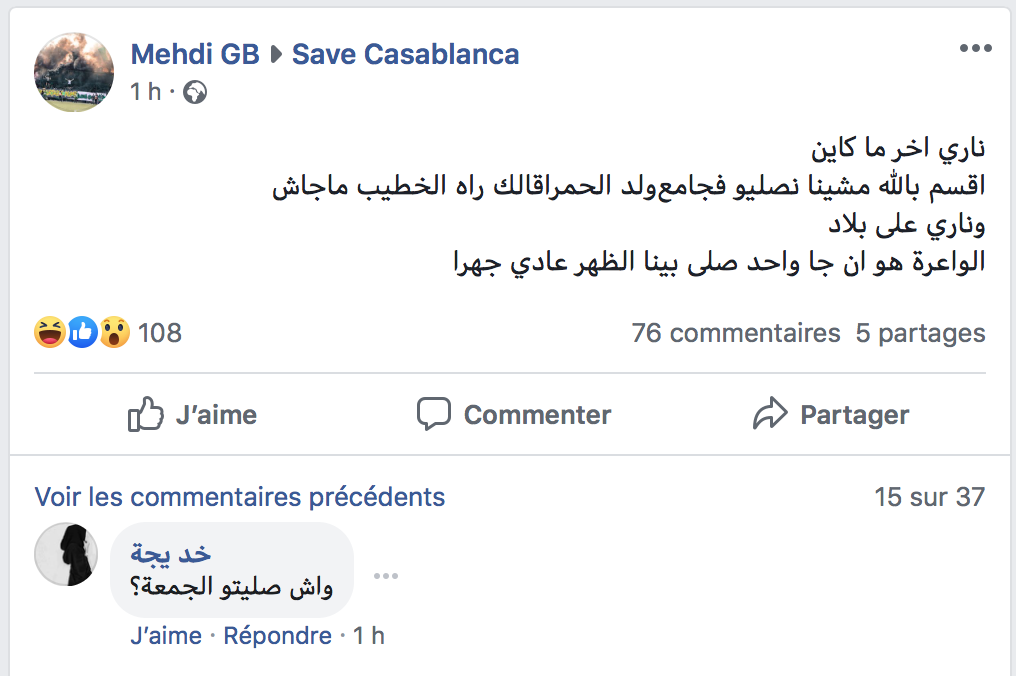Viewport: 1016px width, 676px height.
Task: Open the post options three-dot menu
Action: click(975, 49)
